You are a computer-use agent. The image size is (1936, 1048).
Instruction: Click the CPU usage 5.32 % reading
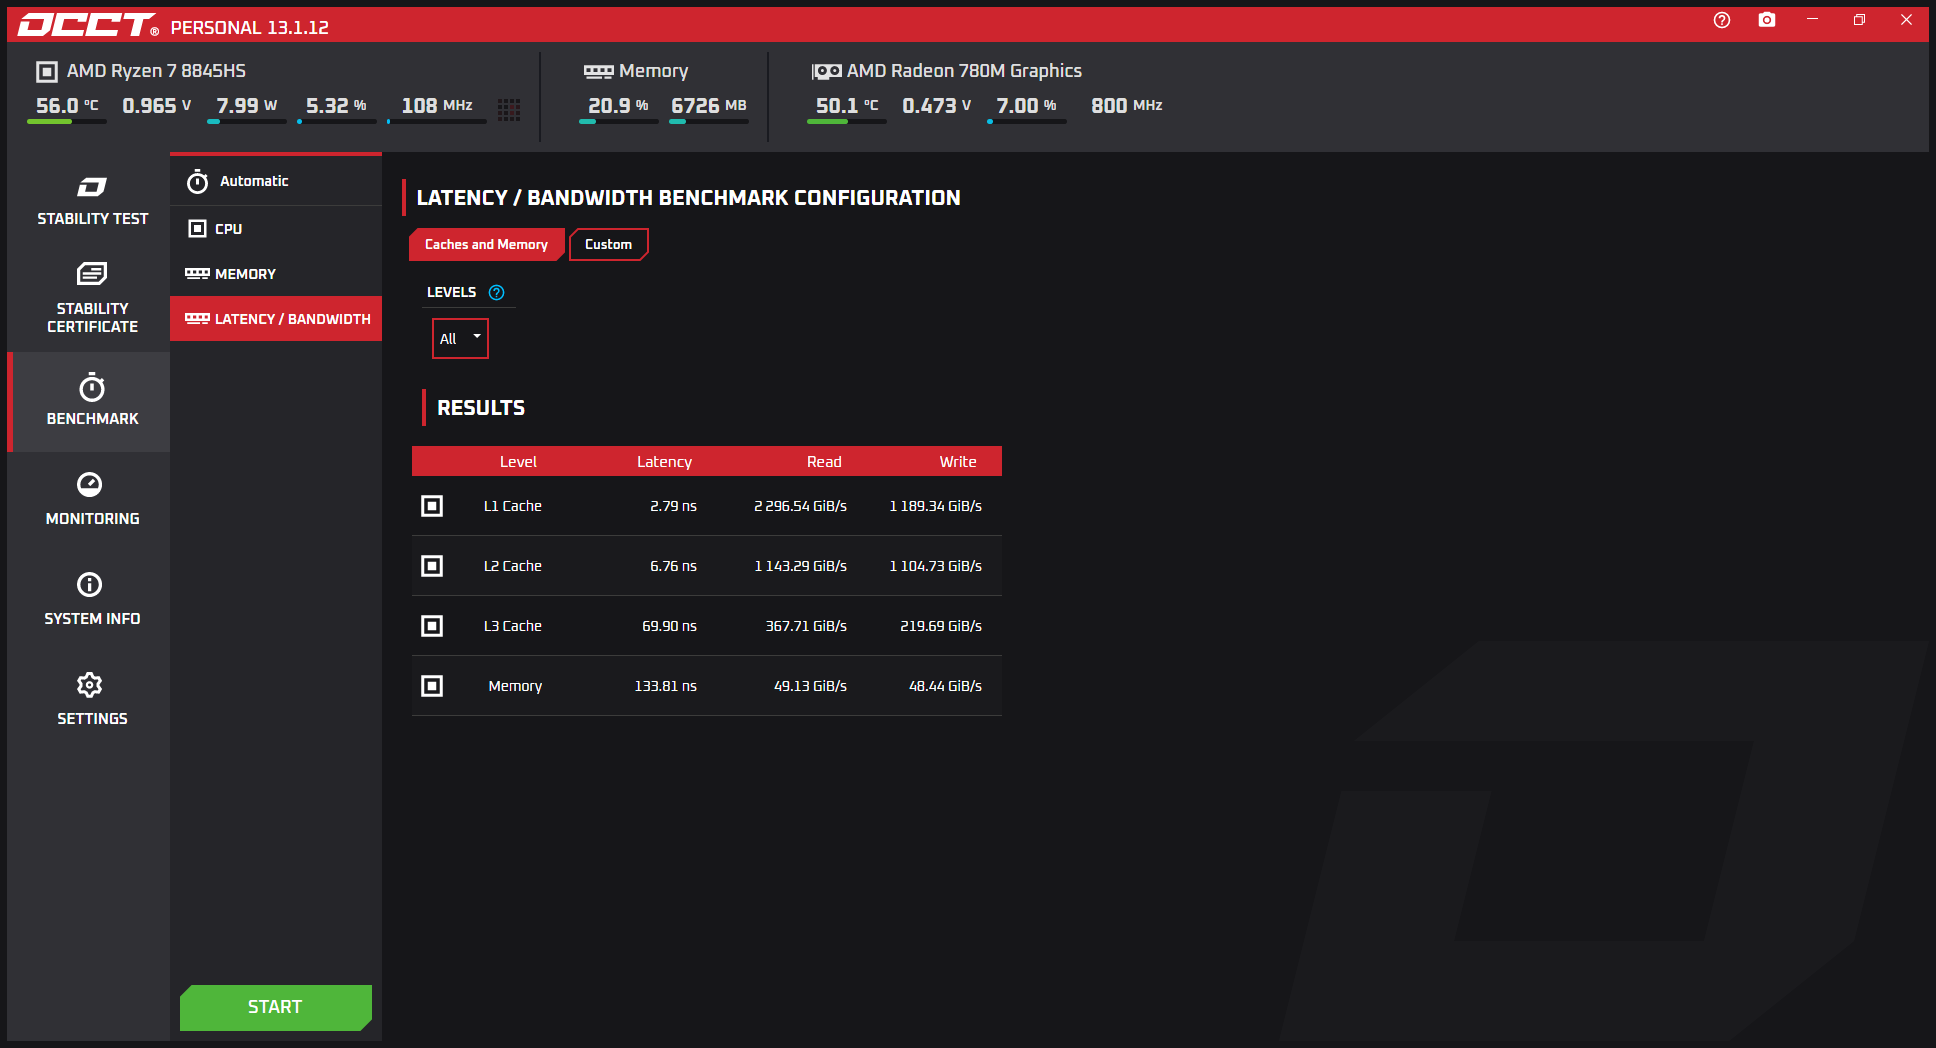tap(336, 106)
